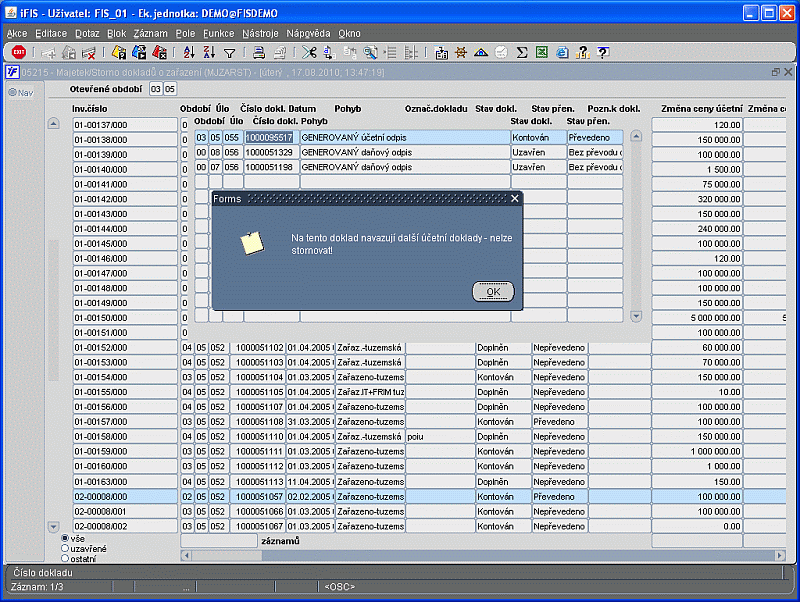Open the Nástroje menu
The width and height of the screenshot is (800, 602).
(260, 33)
